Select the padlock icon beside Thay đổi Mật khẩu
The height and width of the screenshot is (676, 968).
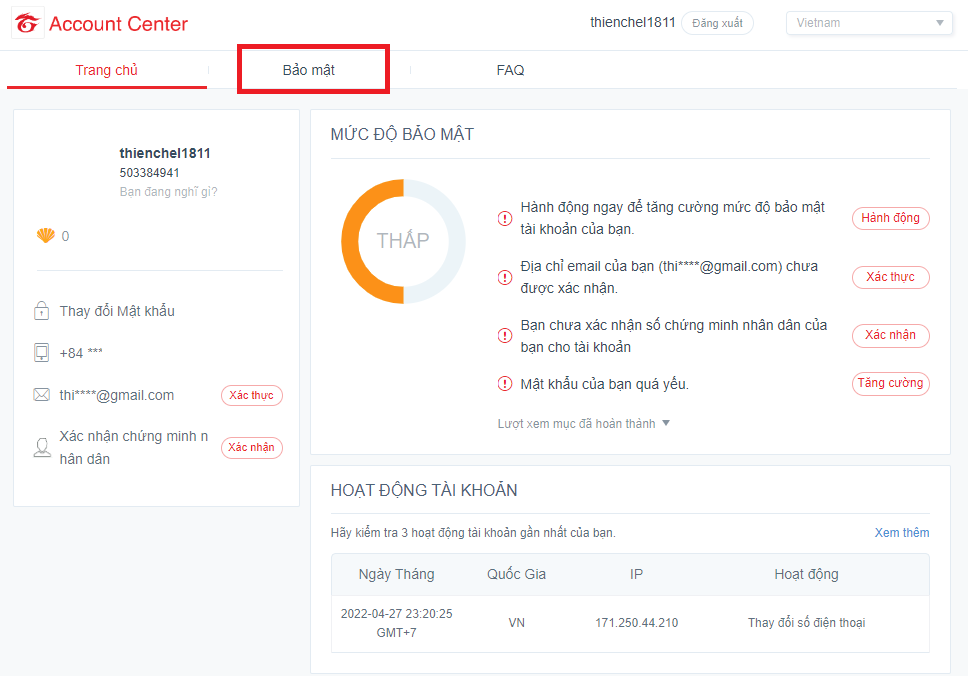42,310
